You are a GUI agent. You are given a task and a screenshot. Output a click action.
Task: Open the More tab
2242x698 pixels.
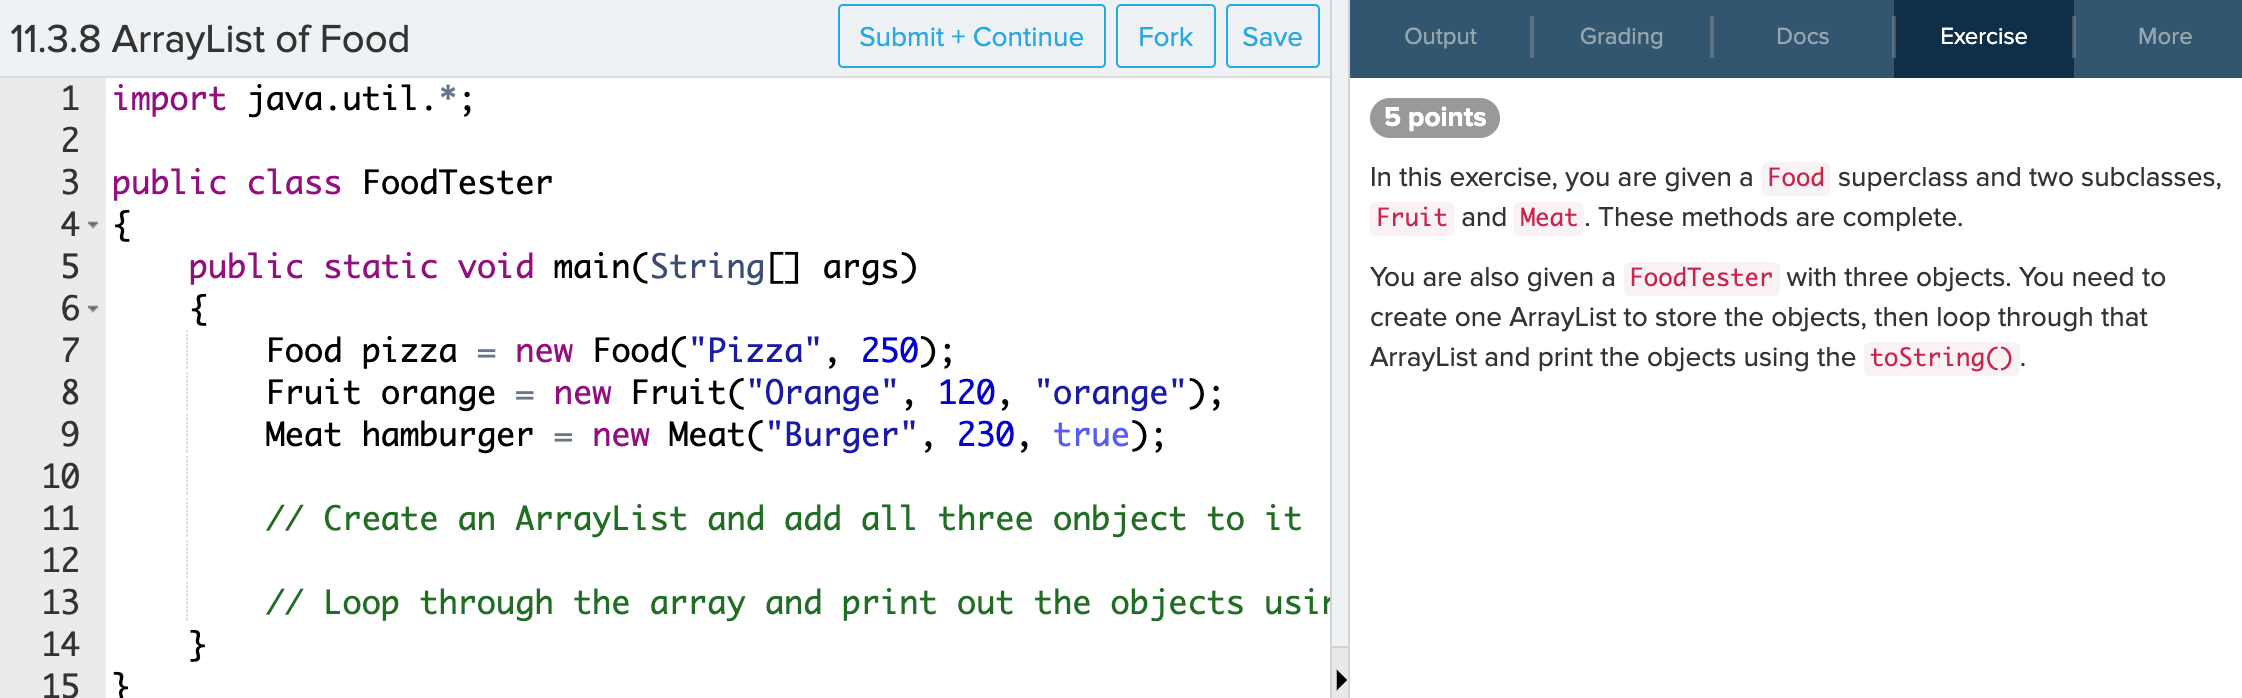(2164, 37)
